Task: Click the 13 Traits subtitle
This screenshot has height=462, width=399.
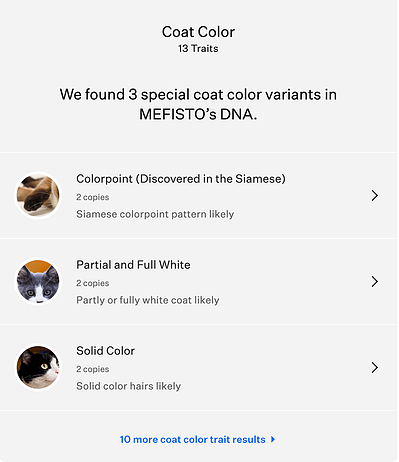Action: point(198,49)
